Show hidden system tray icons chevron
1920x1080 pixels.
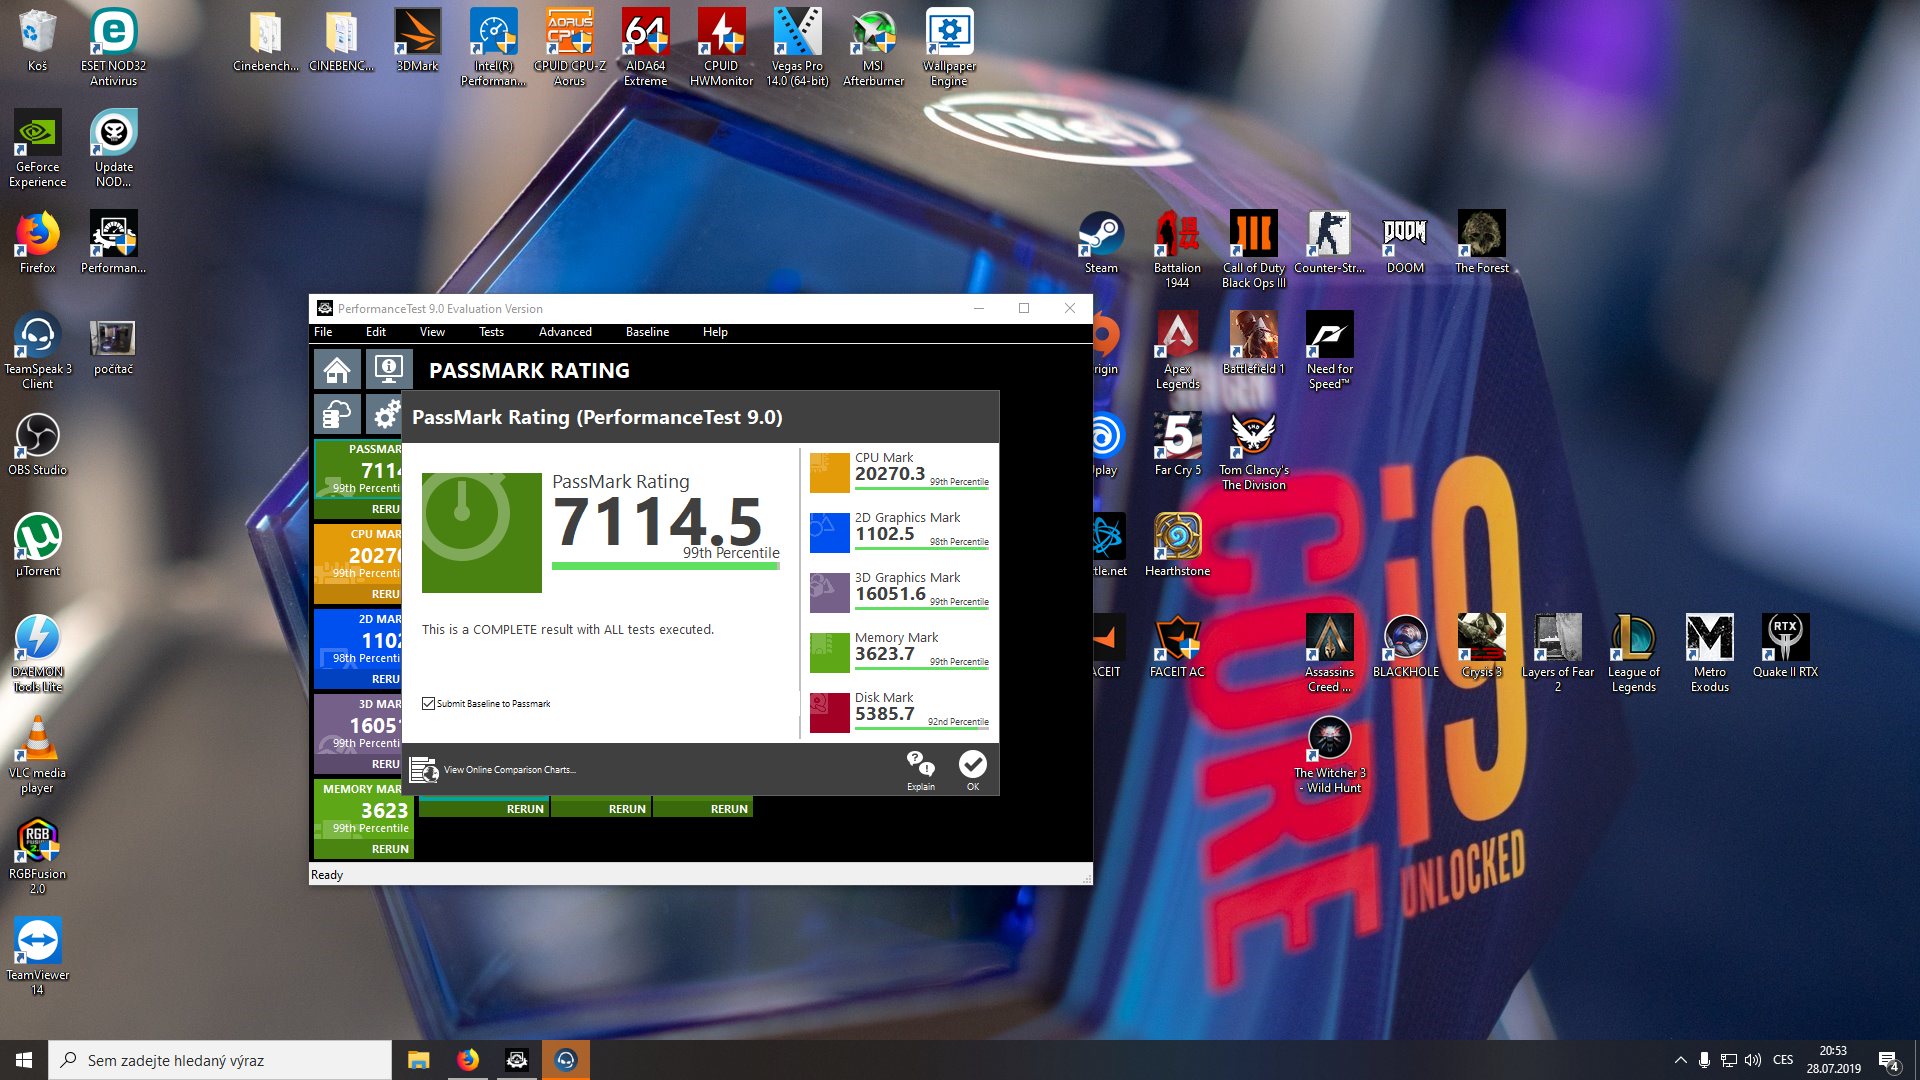pyautogui.click(x=1680, y=1060)
